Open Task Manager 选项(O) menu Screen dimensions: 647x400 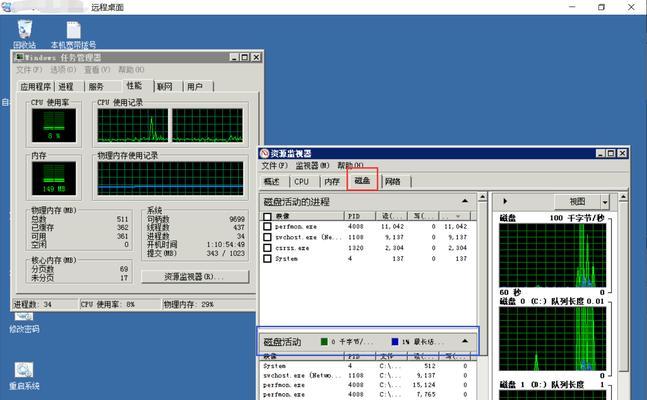[63, 70]
